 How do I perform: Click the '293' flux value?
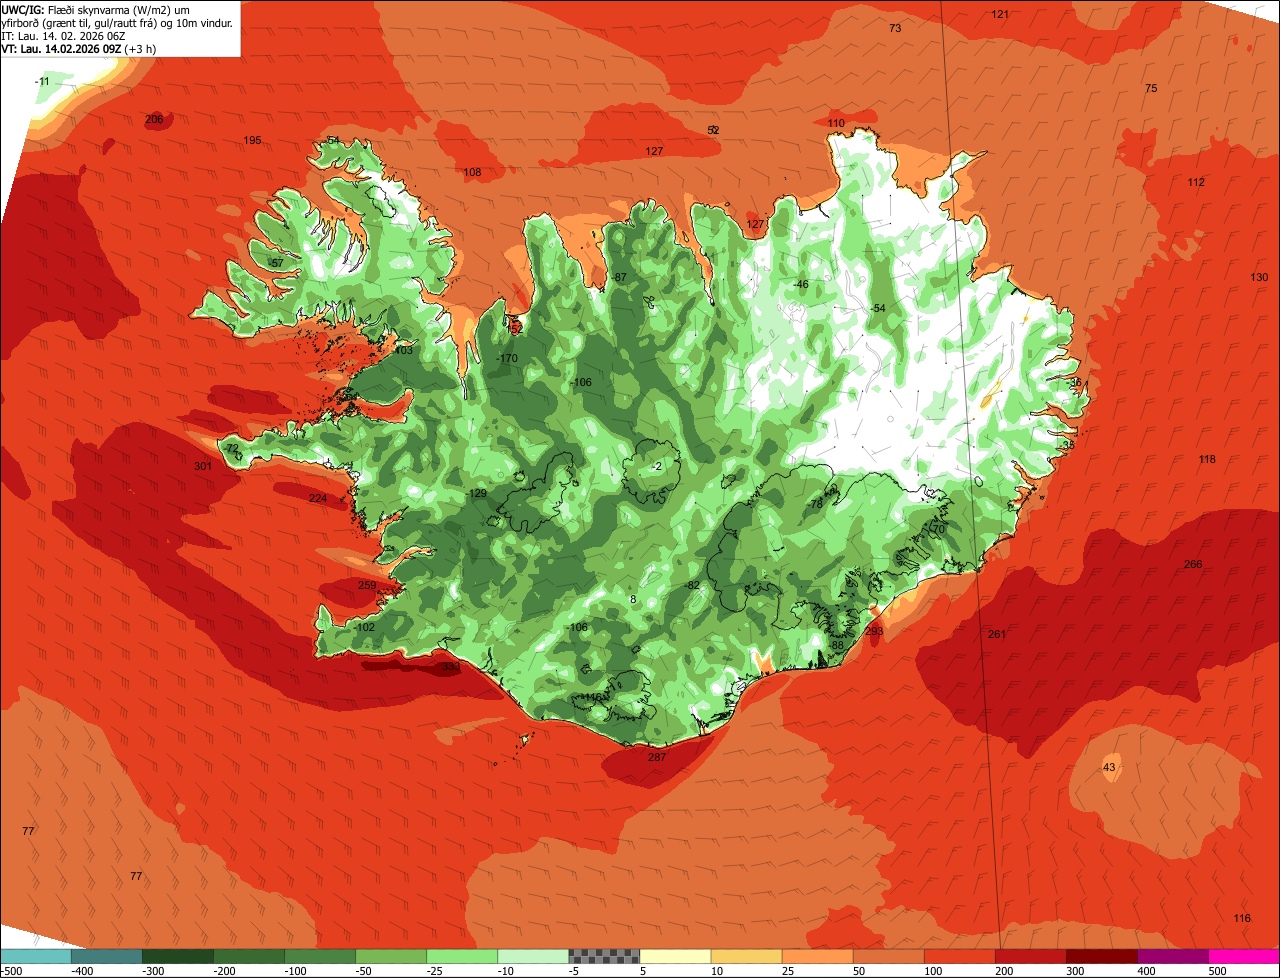tap(874, 631)
